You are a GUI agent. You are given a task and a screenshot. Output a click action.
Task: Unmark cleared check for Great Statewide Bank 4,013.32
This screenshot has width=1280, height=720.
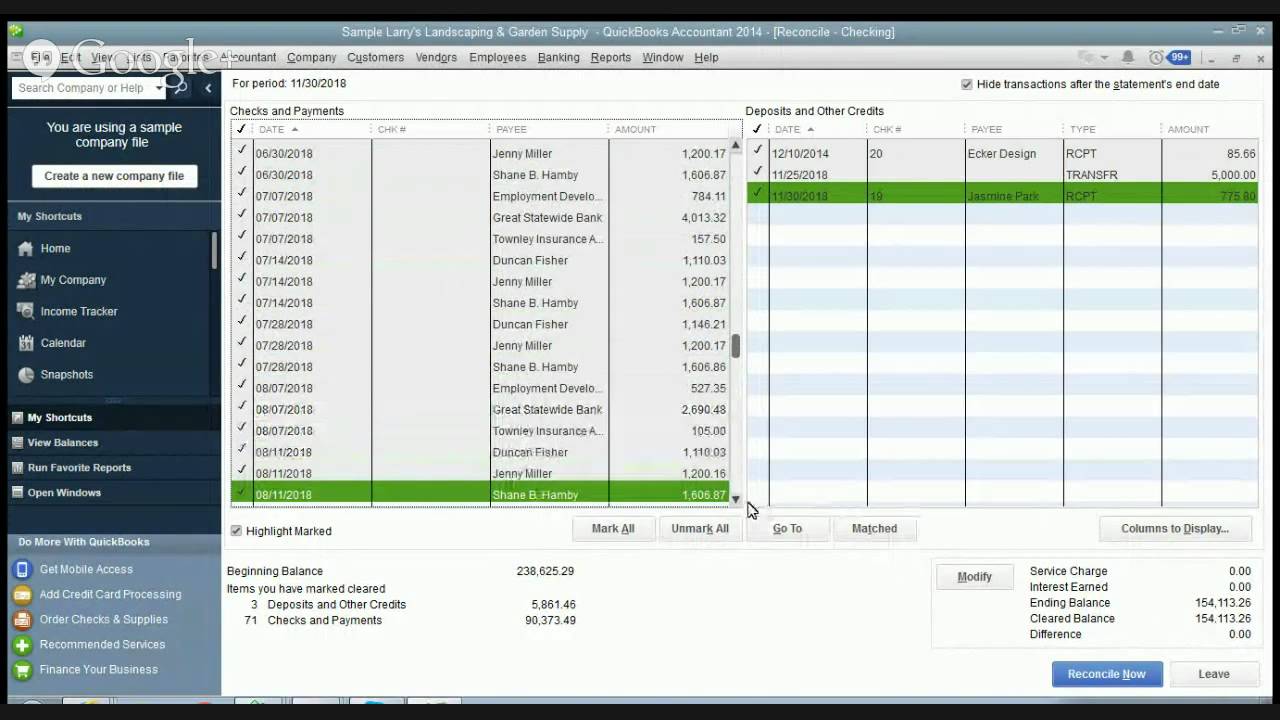coord(241,217)
